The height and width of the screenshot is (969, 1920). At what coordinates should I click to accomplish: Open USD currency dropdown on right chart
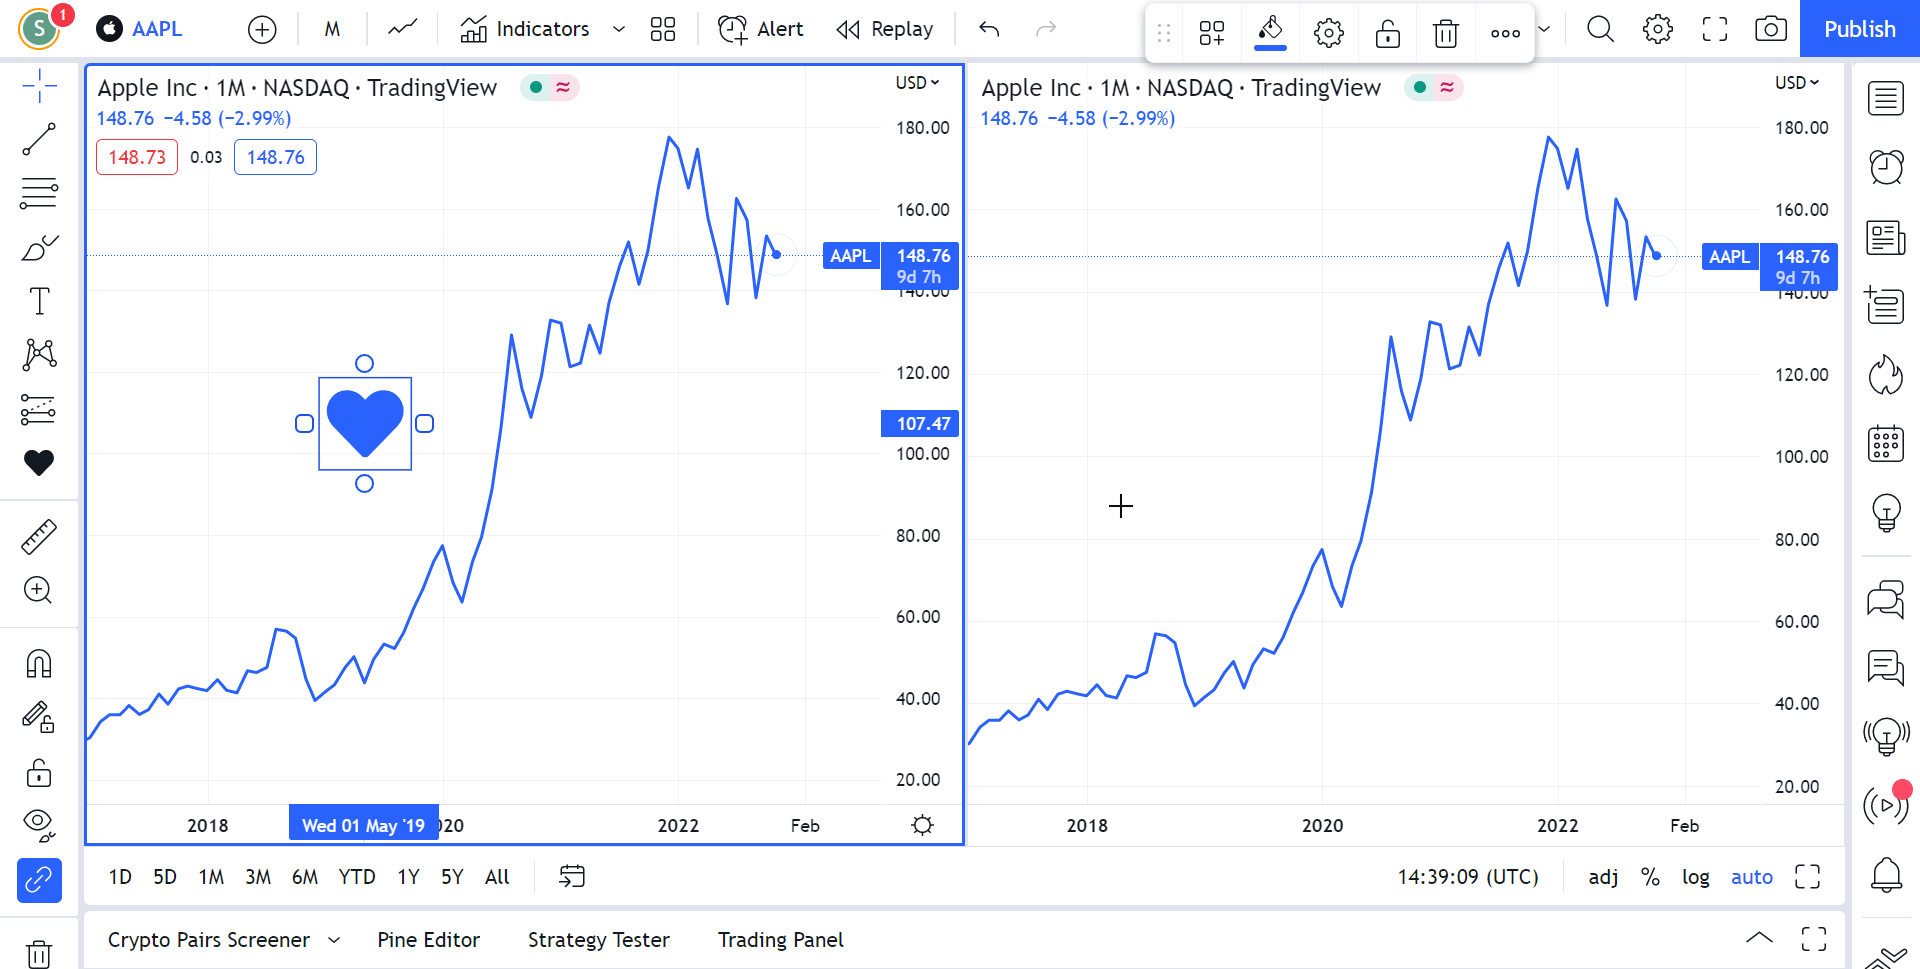tap(1797, 83)
